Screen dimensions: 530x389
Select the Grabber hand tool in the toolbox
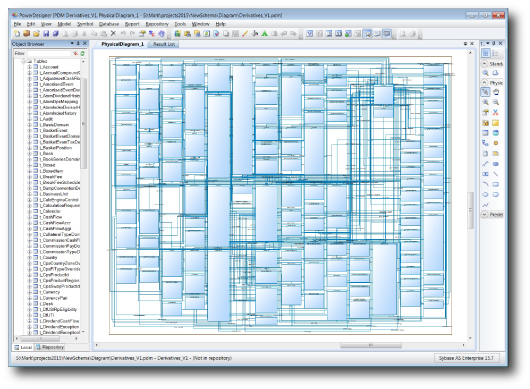496,92
